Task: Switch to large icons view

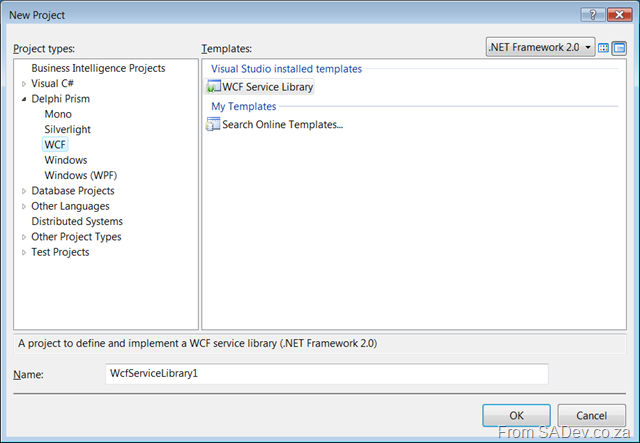Action: [x=603, y=48]
